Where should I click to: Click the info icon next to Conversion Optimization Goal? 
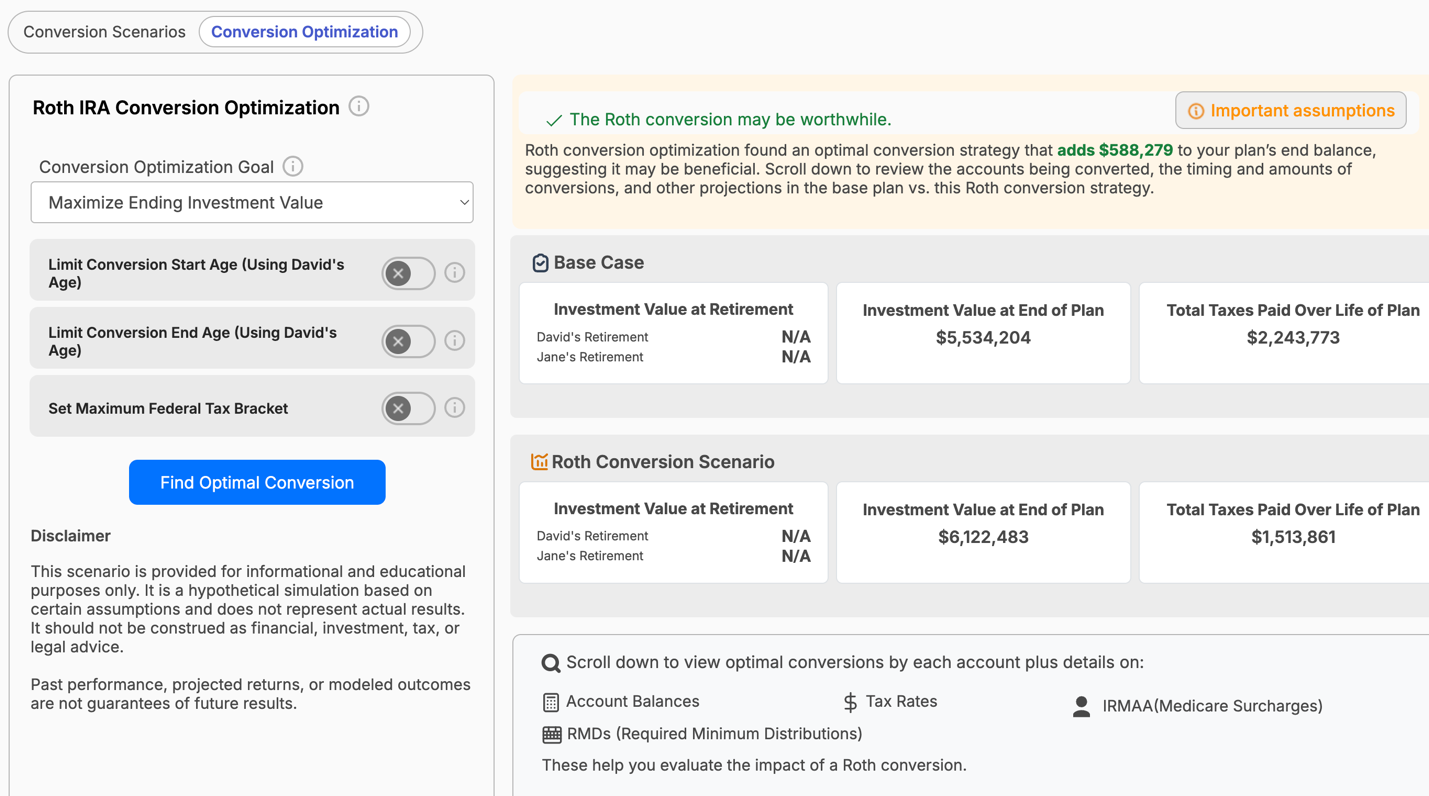point(292,166)
